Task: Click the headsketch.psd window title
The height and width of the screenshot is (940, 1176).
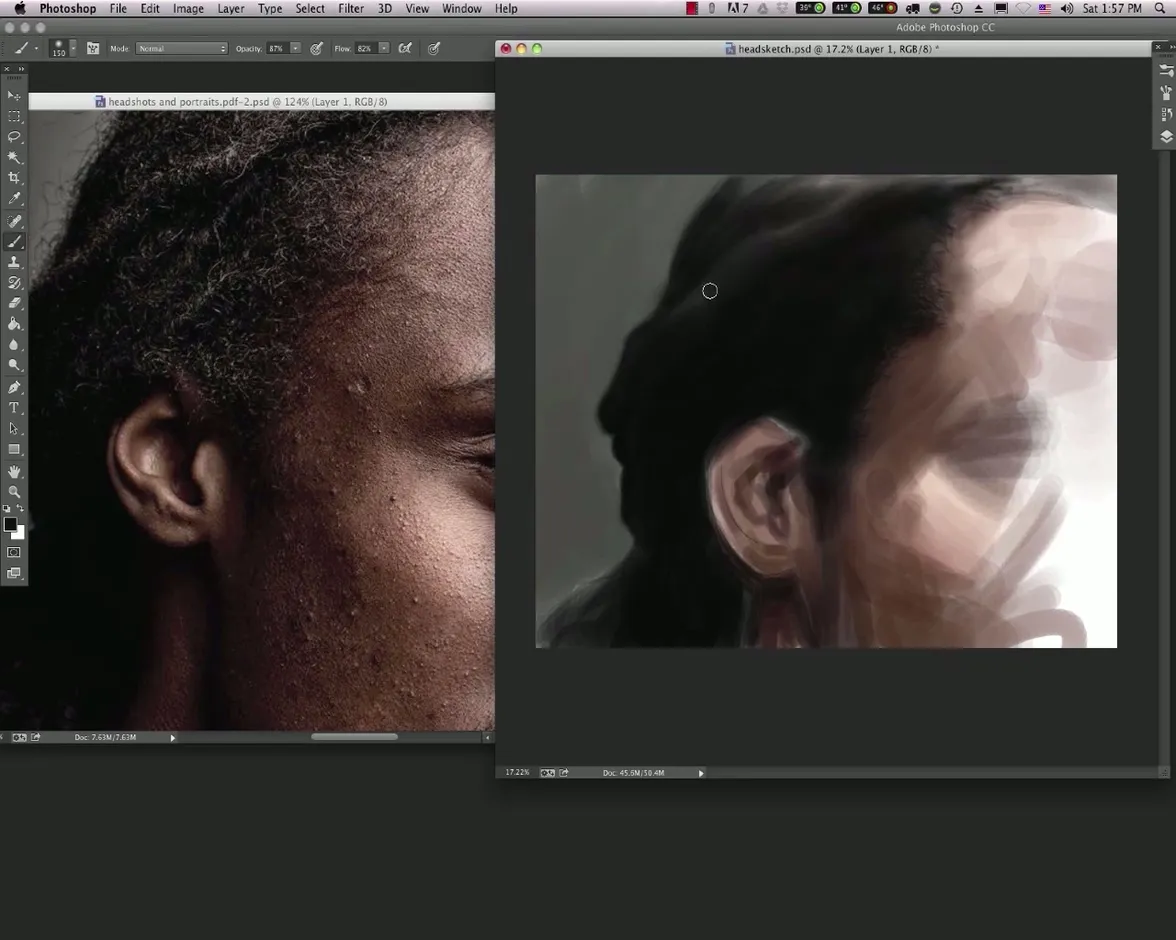Action: 832,48
